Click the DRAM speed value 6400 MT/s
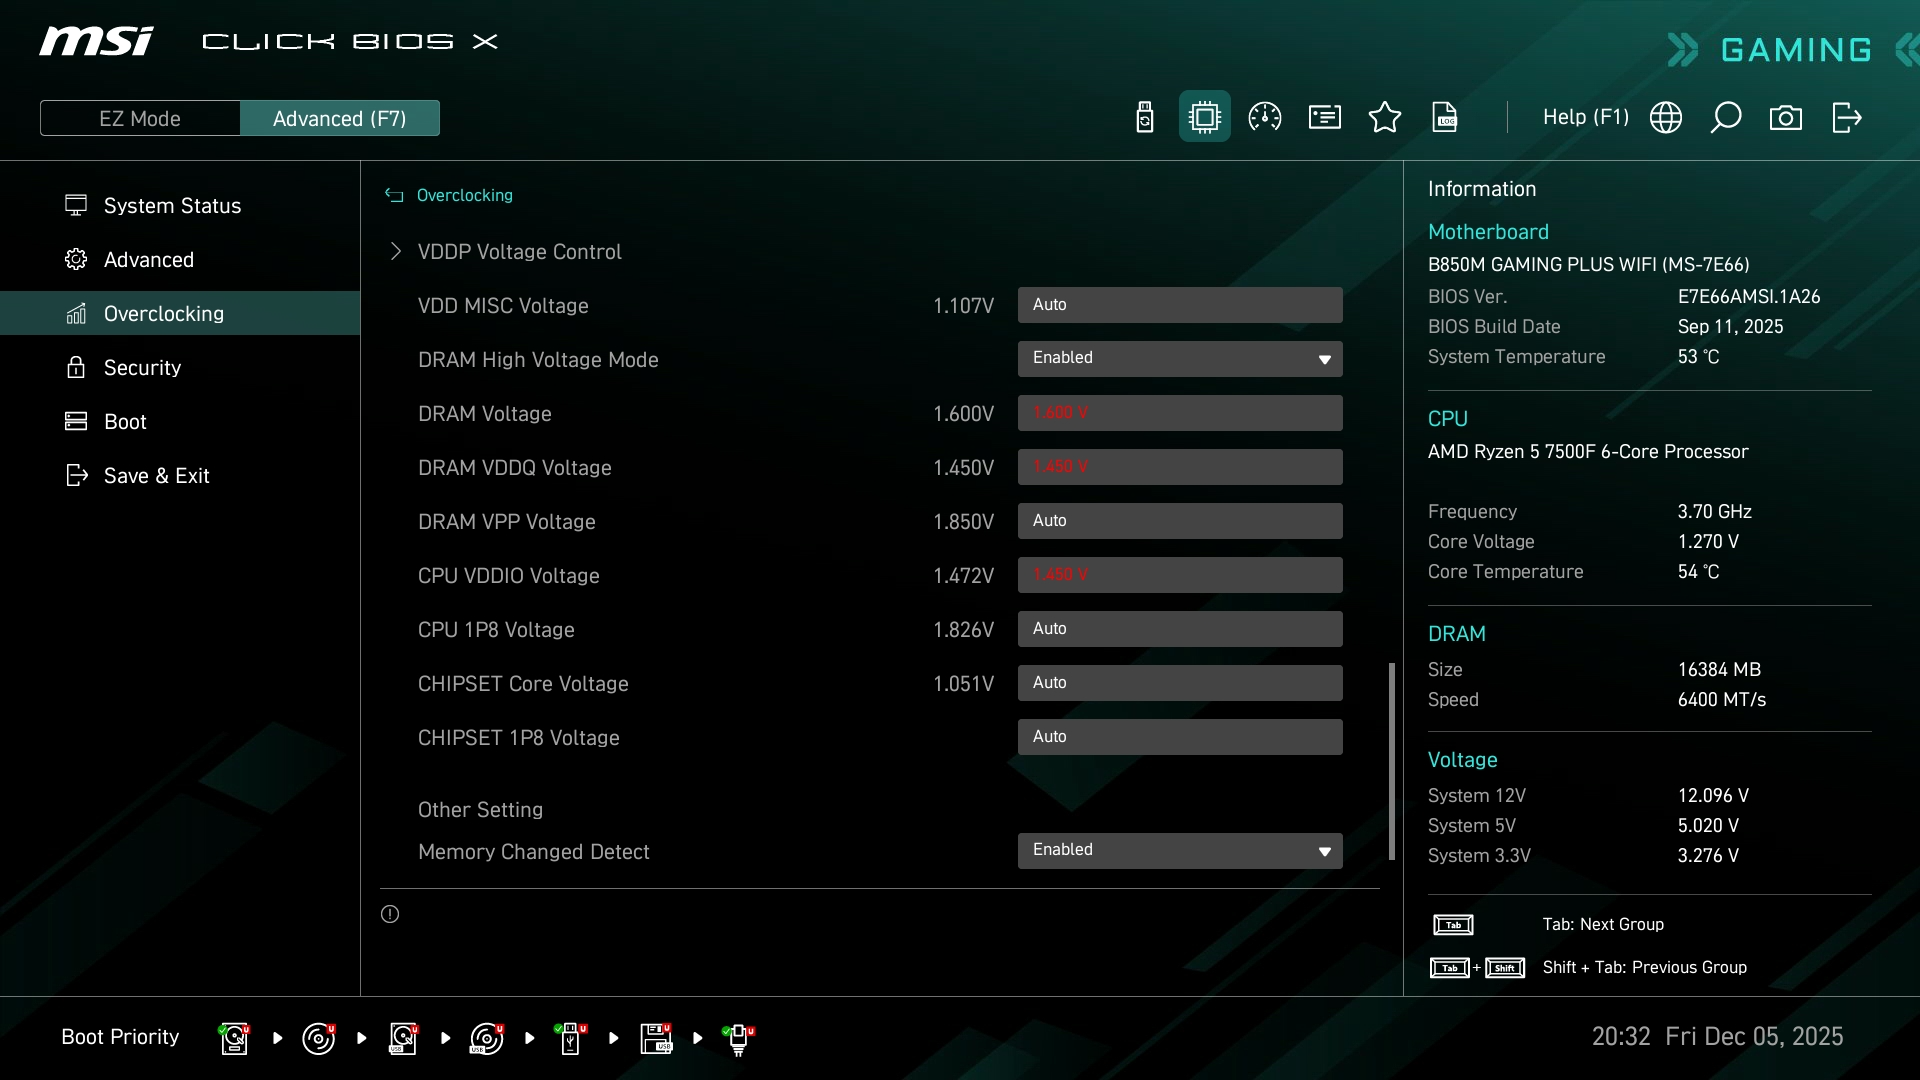 pos(1721,700)
